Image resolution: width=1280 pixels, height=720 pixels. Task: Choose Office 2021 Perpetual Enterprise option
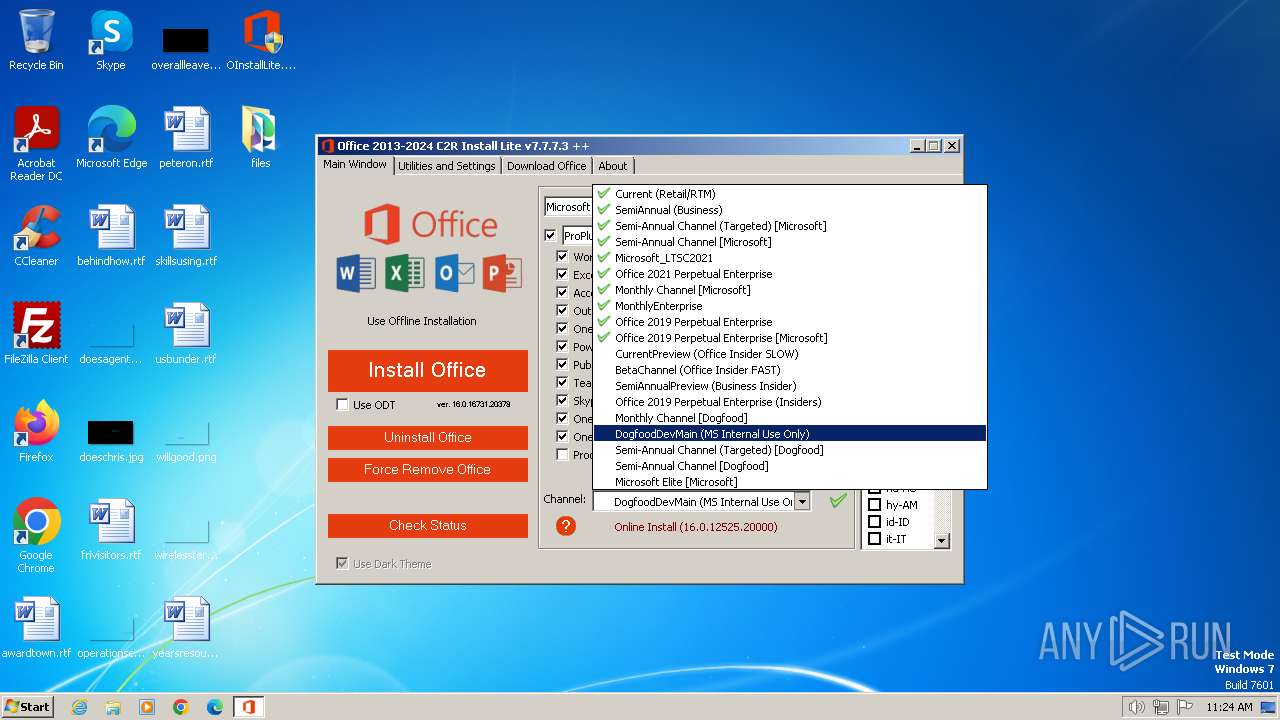[x=789, y=274]
